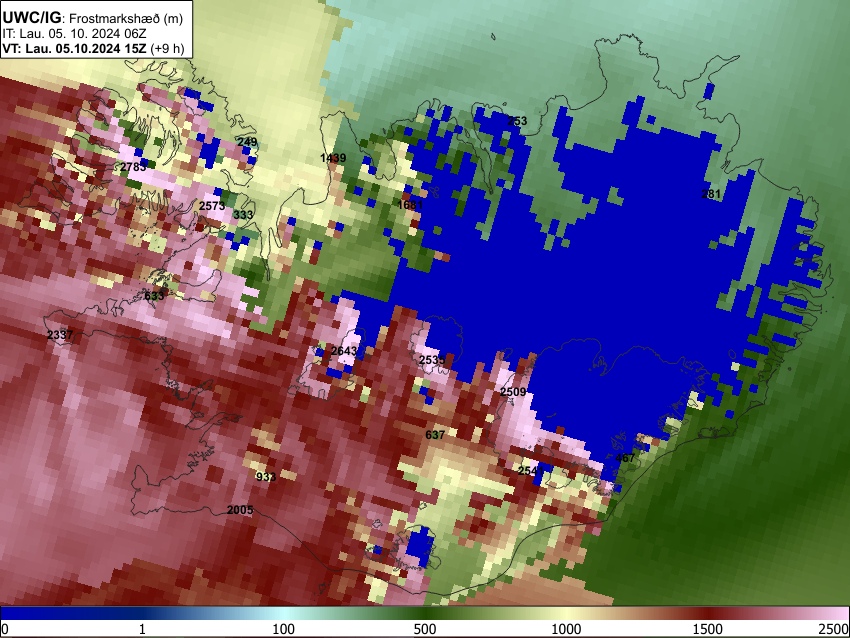Click the map value label 2535

pyautogui.click(x=432, y=360)
